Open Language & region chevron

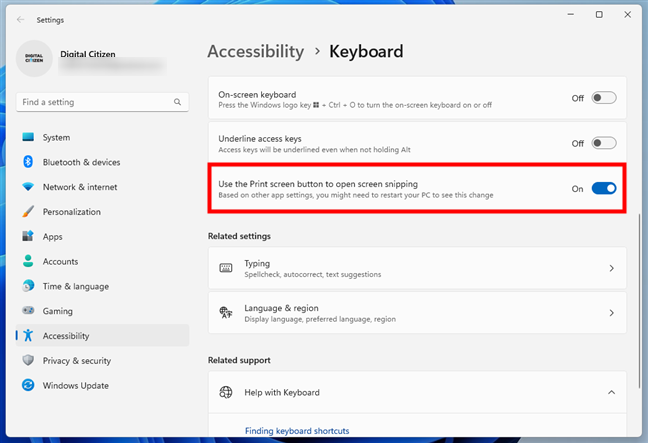pyautogui.click(x=611, y=313)
